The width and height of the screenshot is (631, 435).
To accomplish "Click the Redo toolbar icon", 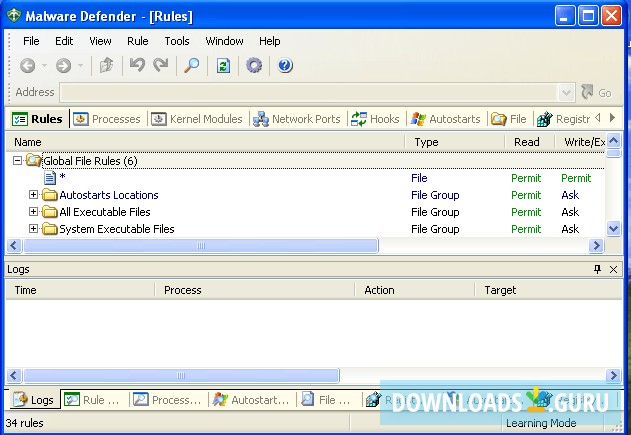I will (161, 65).
